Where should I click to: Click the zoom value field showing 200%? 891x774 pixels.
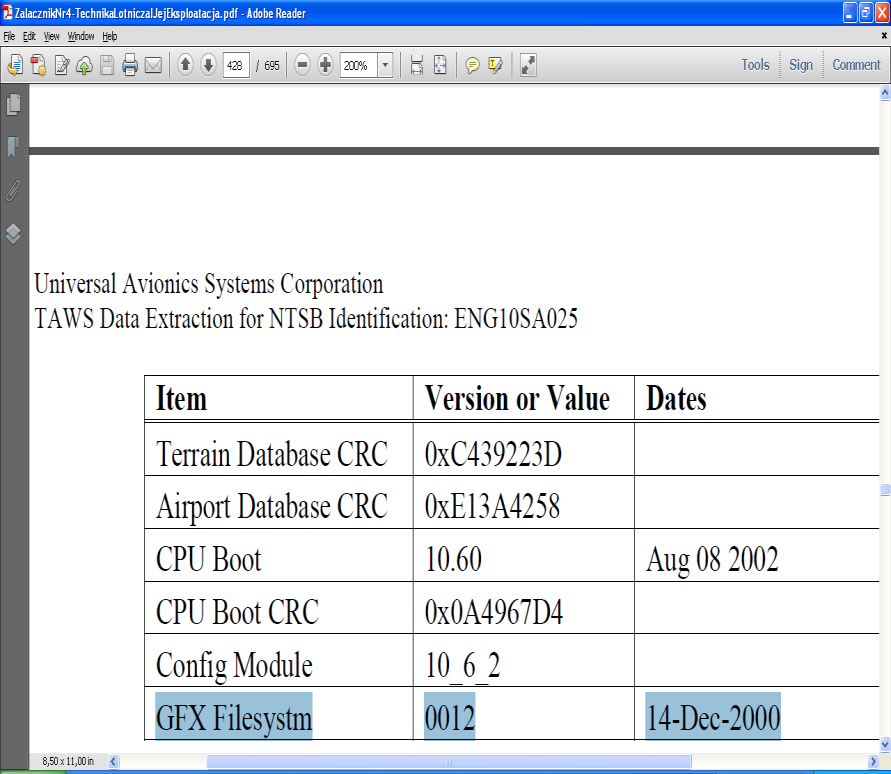(359, 65)
